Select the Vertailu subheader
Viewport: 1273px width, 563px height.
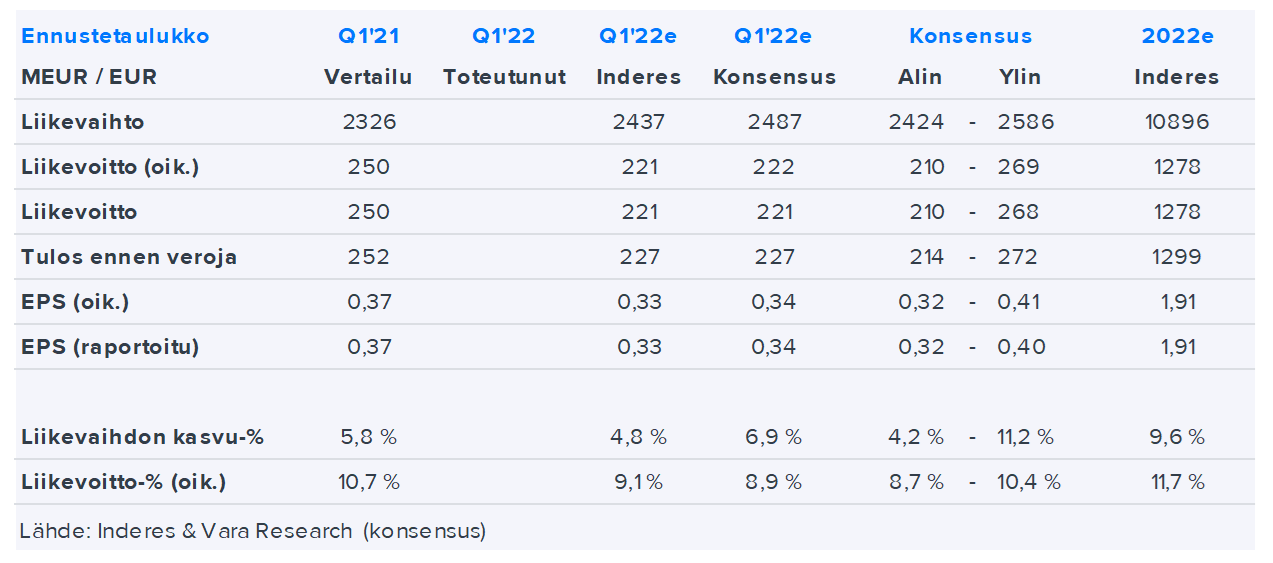tap(368, 77)
